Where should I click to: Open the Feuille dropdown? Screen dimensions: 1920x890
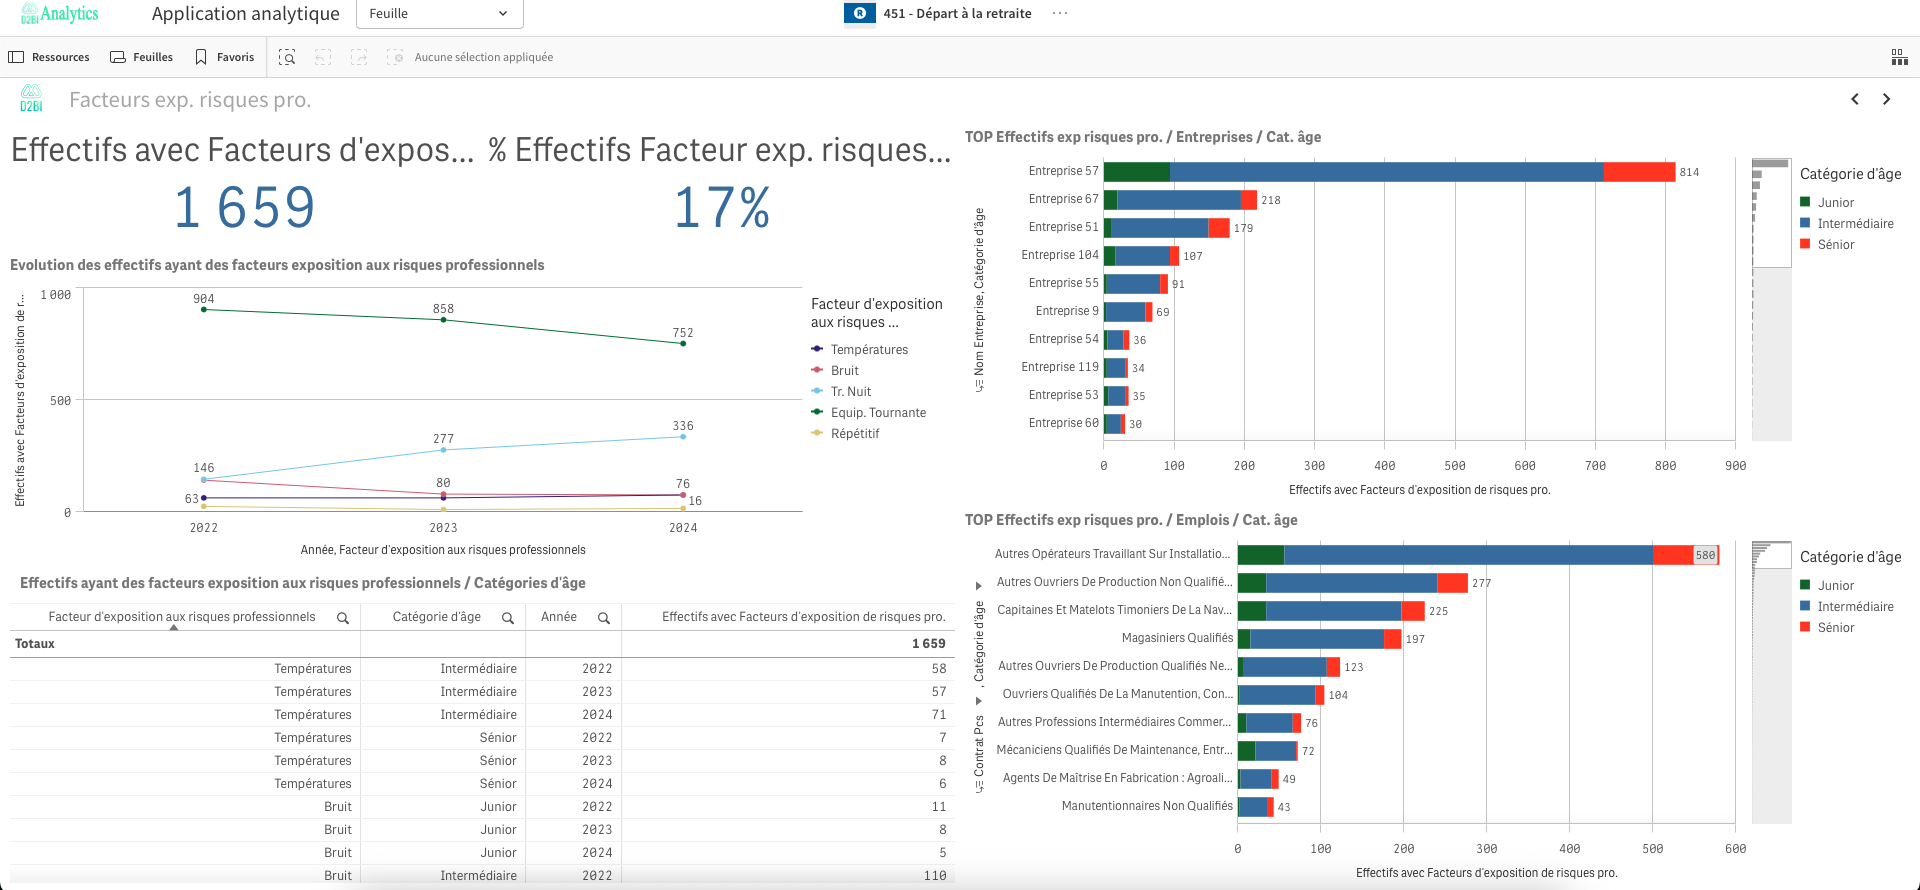click(x=439, y=14)
